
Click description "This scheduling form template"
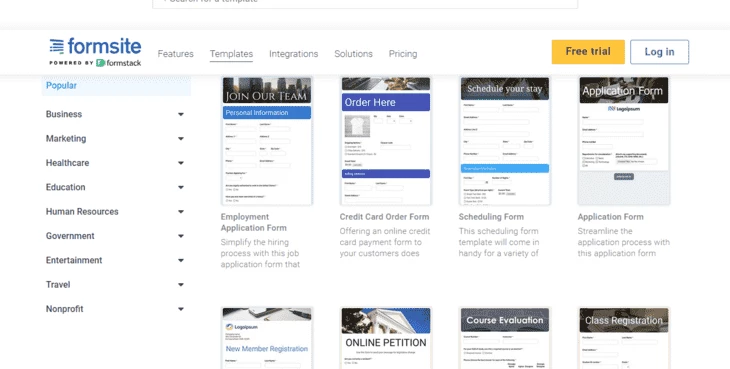[499, 242]
